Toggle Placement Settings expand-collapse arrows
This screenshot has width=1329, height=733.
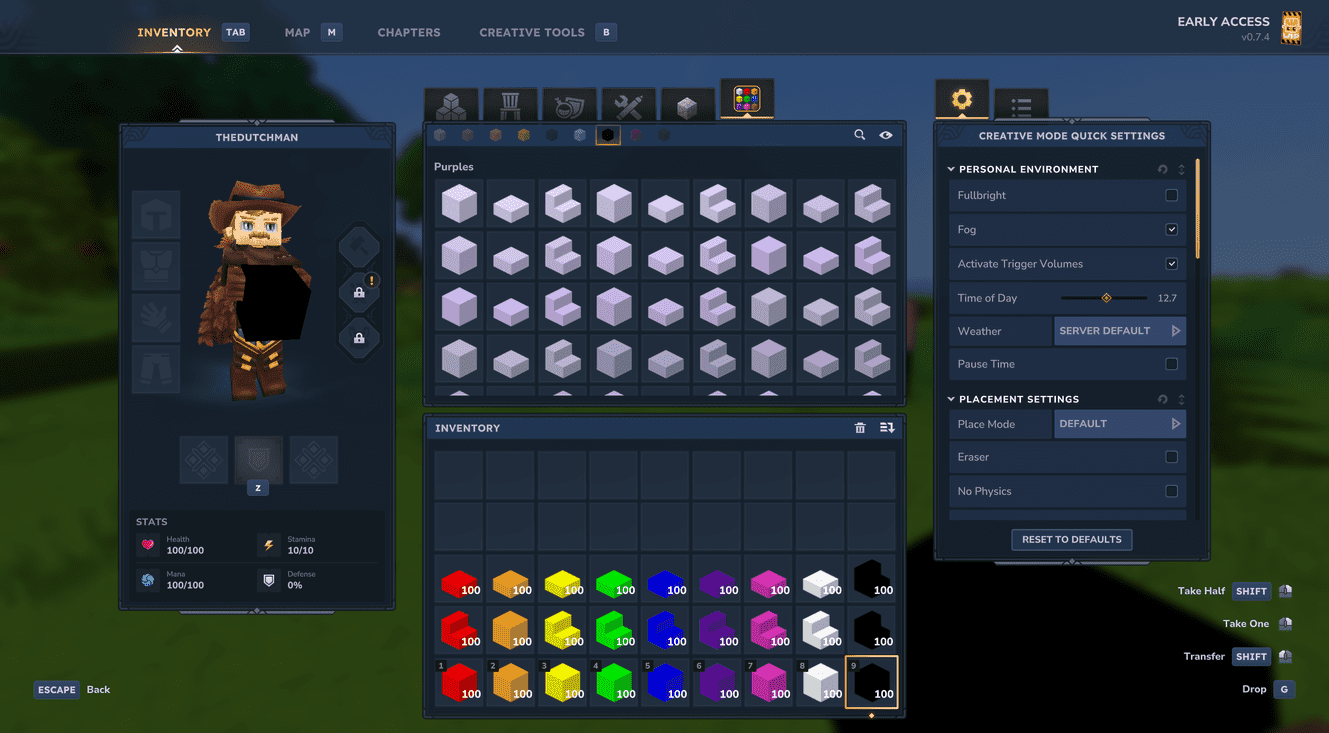pyautogui.click(x=1181, y=399)
